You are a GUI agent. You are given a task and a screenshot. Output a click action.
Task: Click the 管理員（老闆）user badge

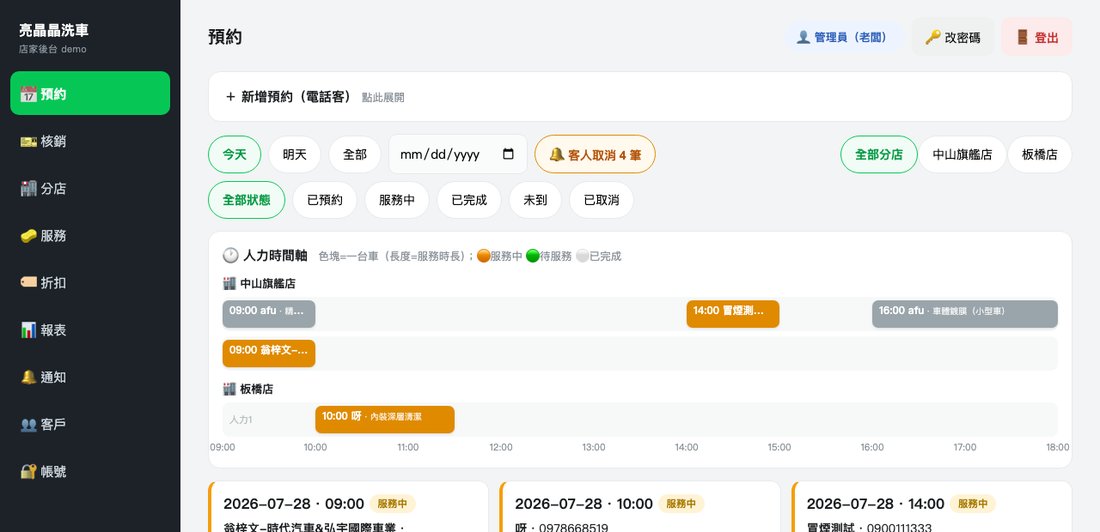pos(844,37)
